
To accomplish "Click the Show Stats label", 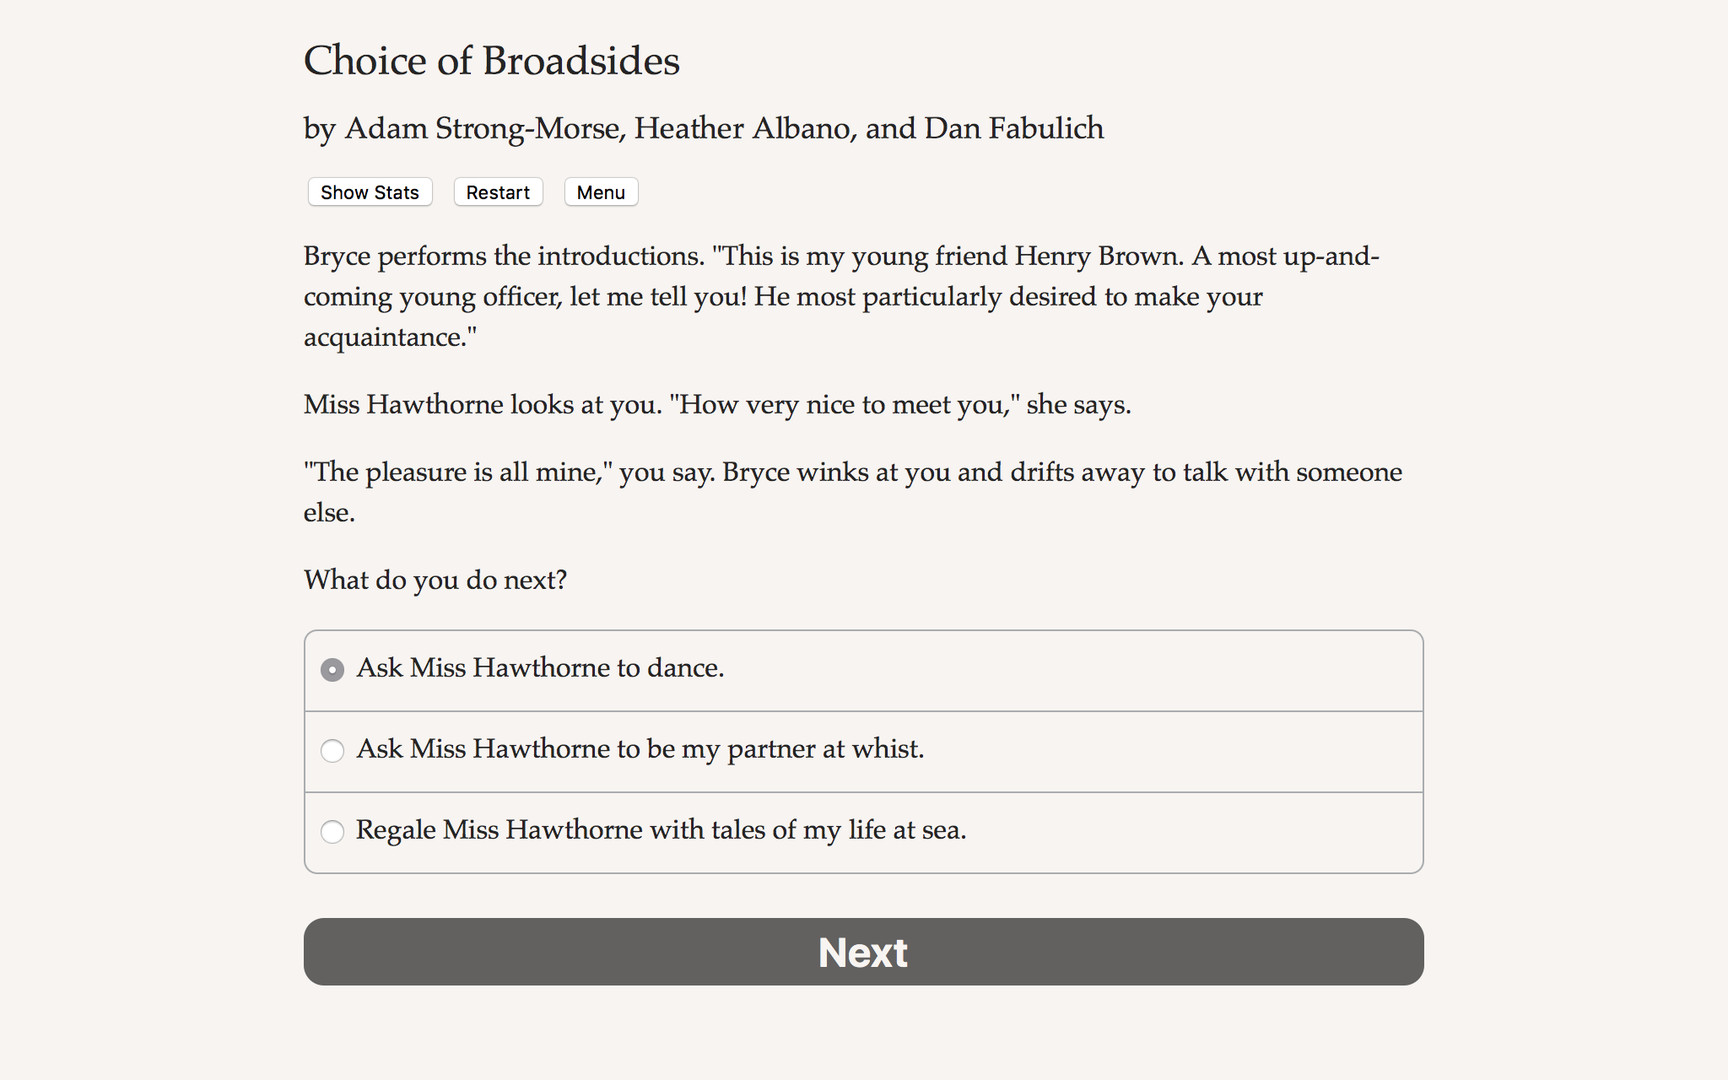I will [x=369, y=192].
